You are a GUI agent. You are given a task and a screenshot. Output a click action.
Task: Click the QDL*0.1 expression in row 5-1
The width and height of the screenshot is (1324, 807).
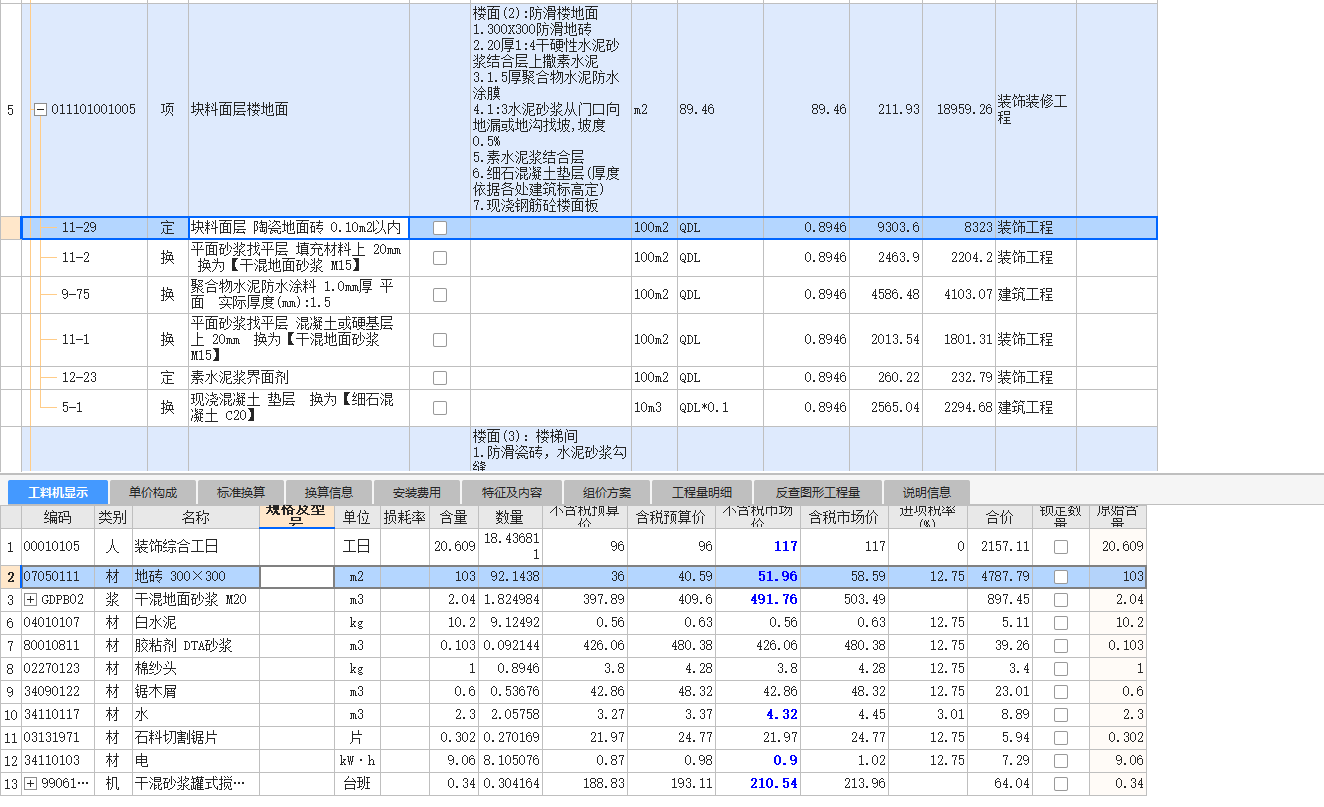(720, 408)
